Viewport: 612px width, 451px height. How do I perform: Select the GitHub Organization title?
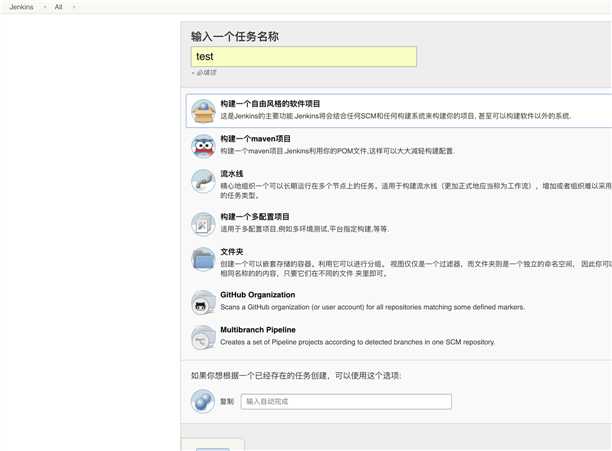pyautogui.click(x=258, y=295)
